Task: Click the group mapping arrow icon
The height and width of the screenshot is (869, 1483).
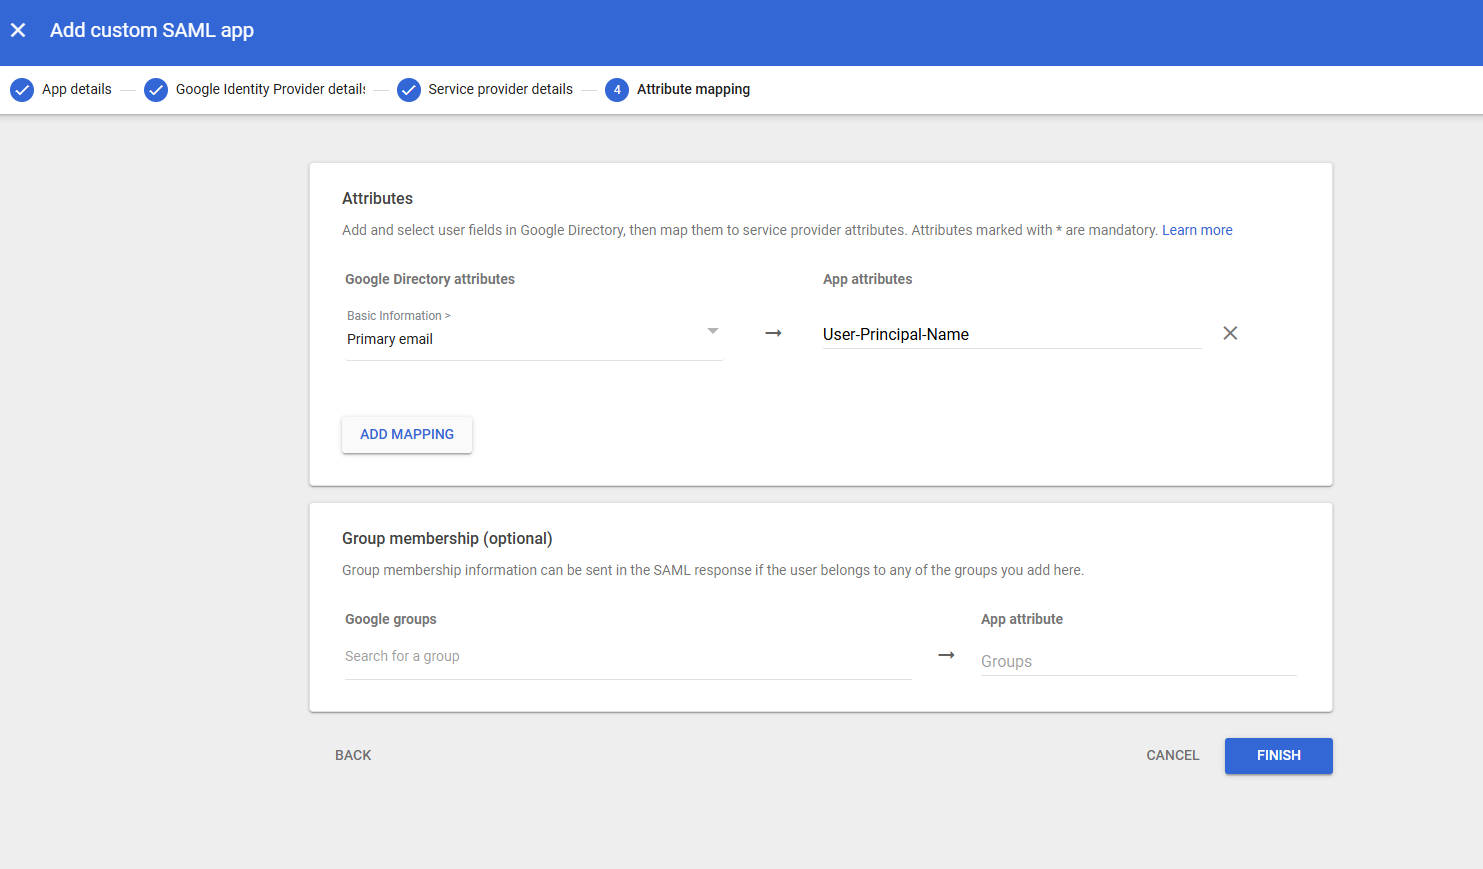Action: [946, 655]
